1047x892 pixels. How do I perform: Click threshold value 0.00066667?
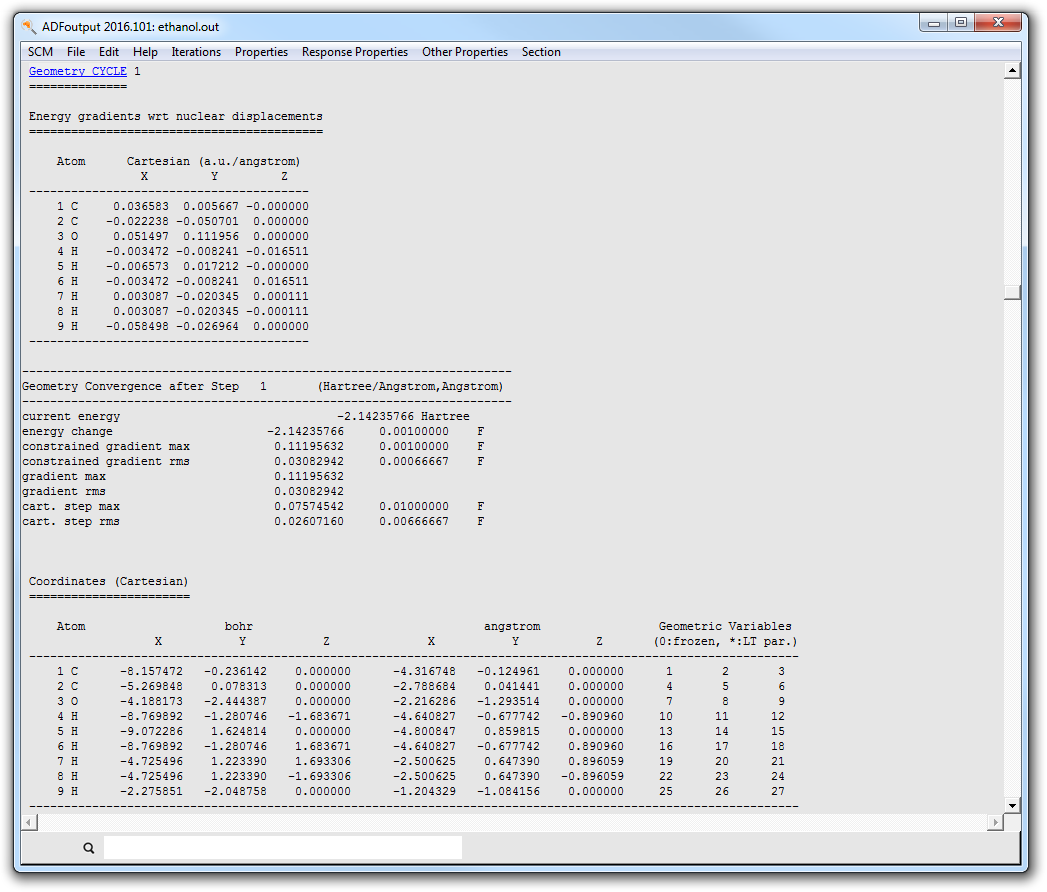click(x=414, y=462)
